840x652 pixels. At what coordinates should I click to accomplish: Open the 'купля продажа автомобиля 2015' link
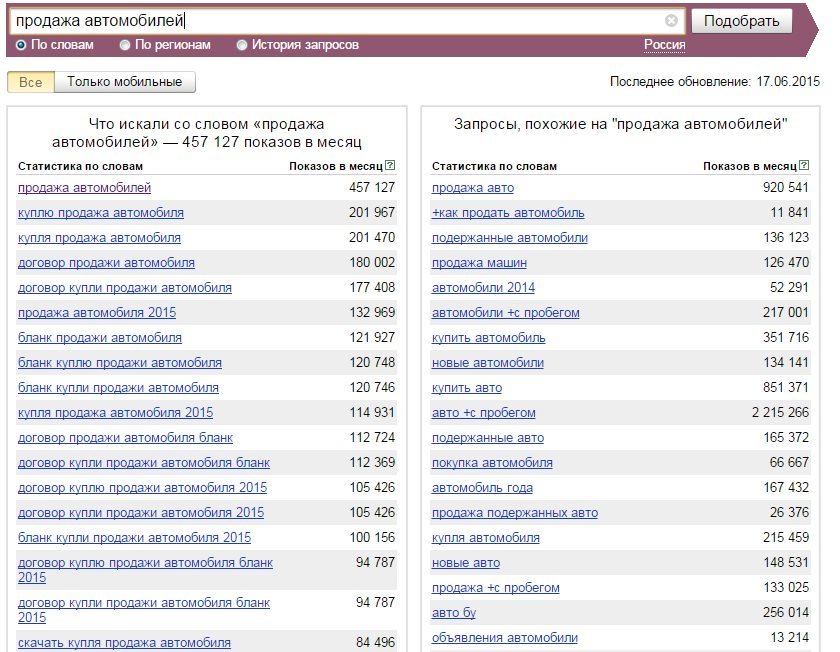tap(116, 413)
